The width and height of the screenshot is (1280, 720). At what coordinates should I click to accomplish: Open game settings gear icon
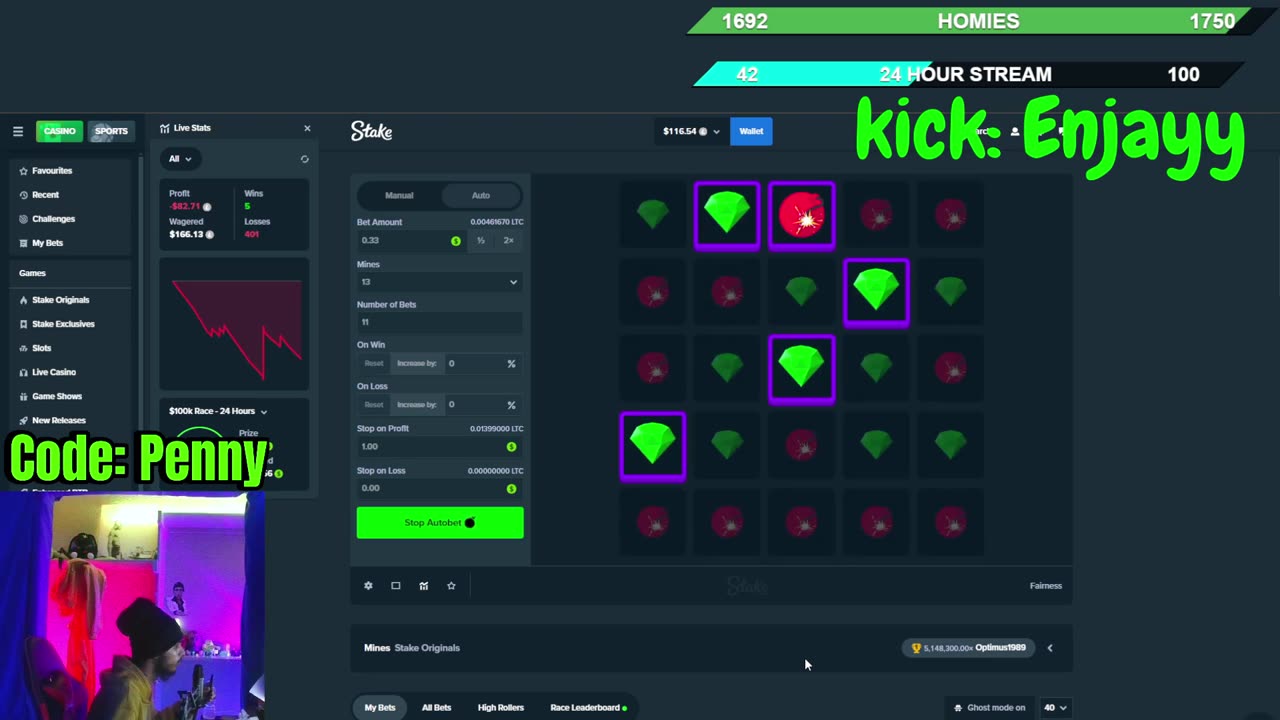click(368, 586)
